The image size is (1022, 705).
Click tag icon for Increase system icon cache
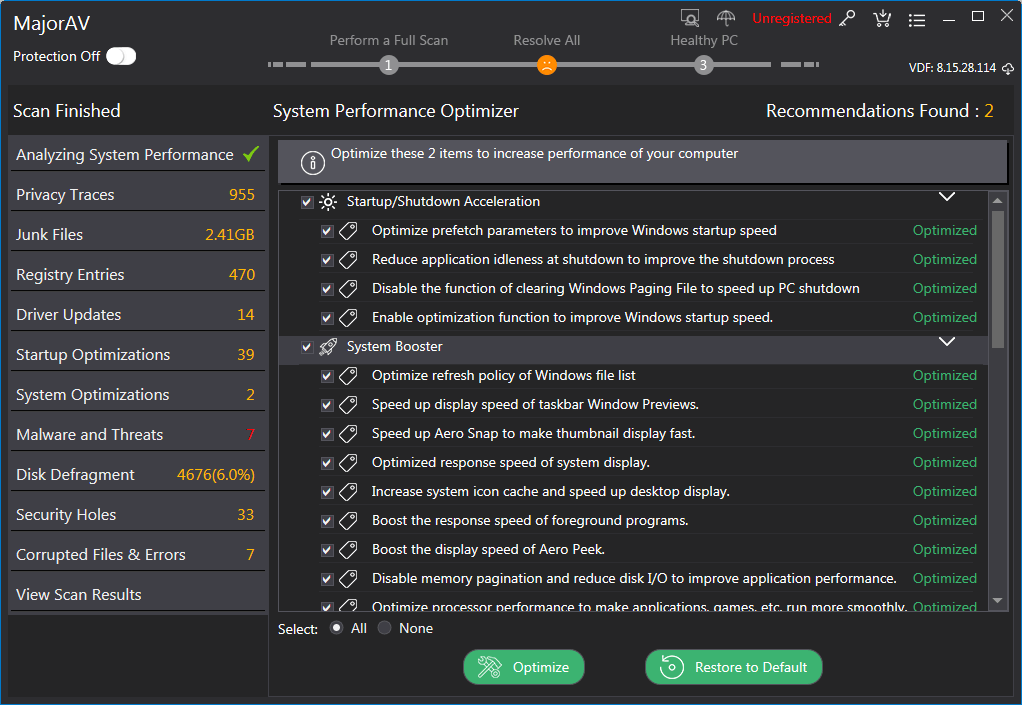coord(349,492)
